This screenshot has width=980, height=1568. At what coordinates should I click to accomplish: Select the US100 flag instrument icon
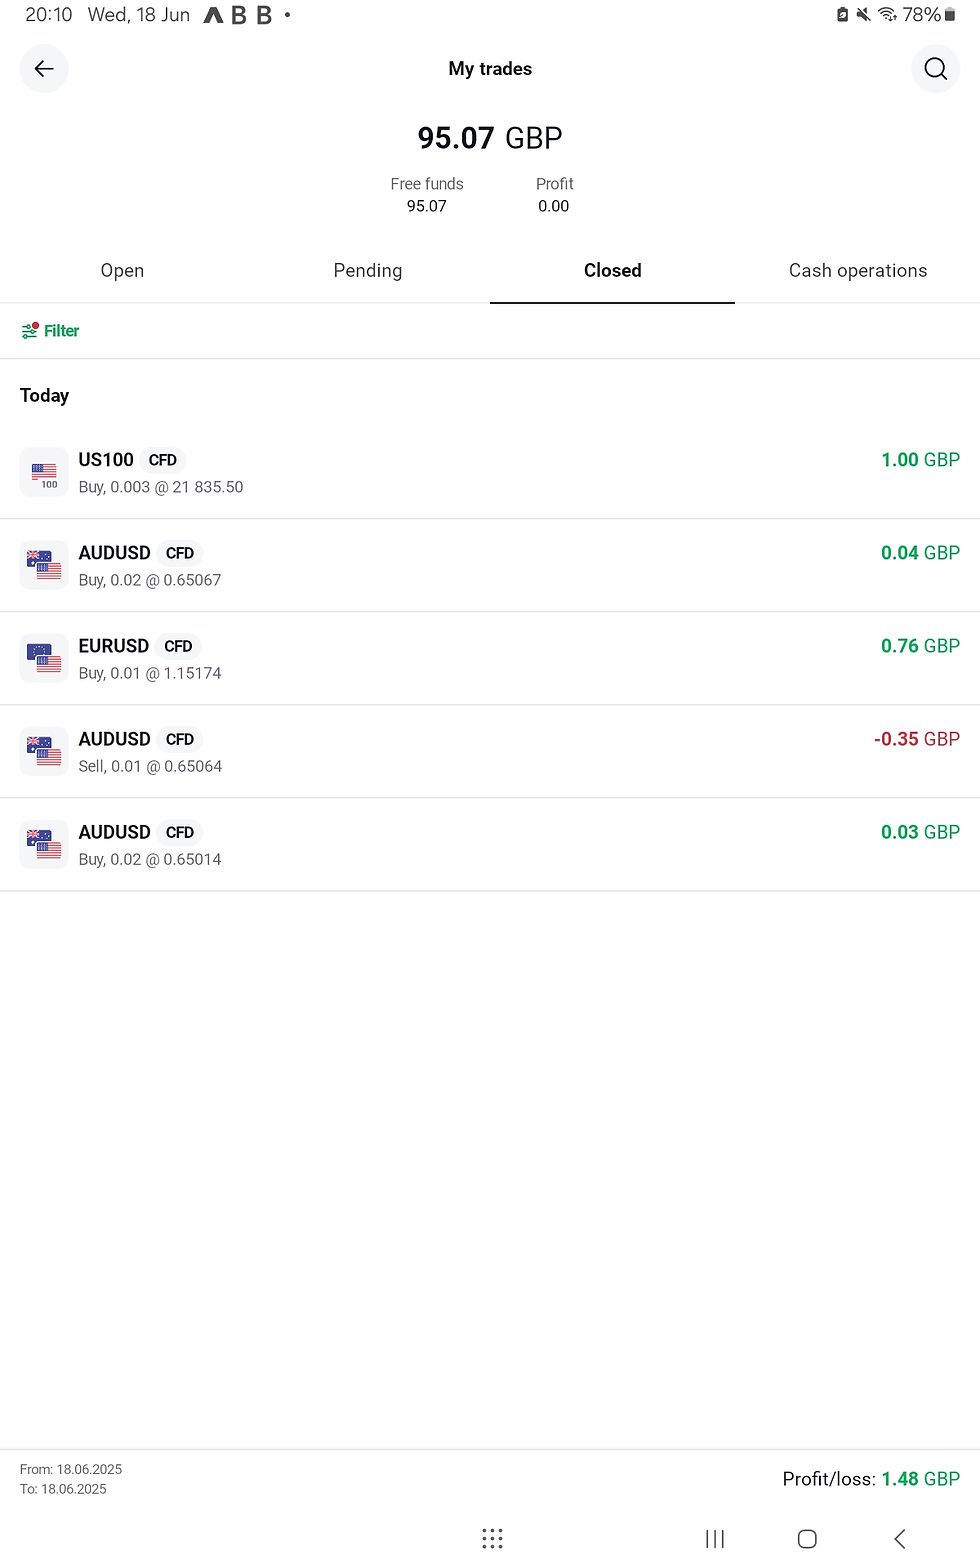[44, 472]
